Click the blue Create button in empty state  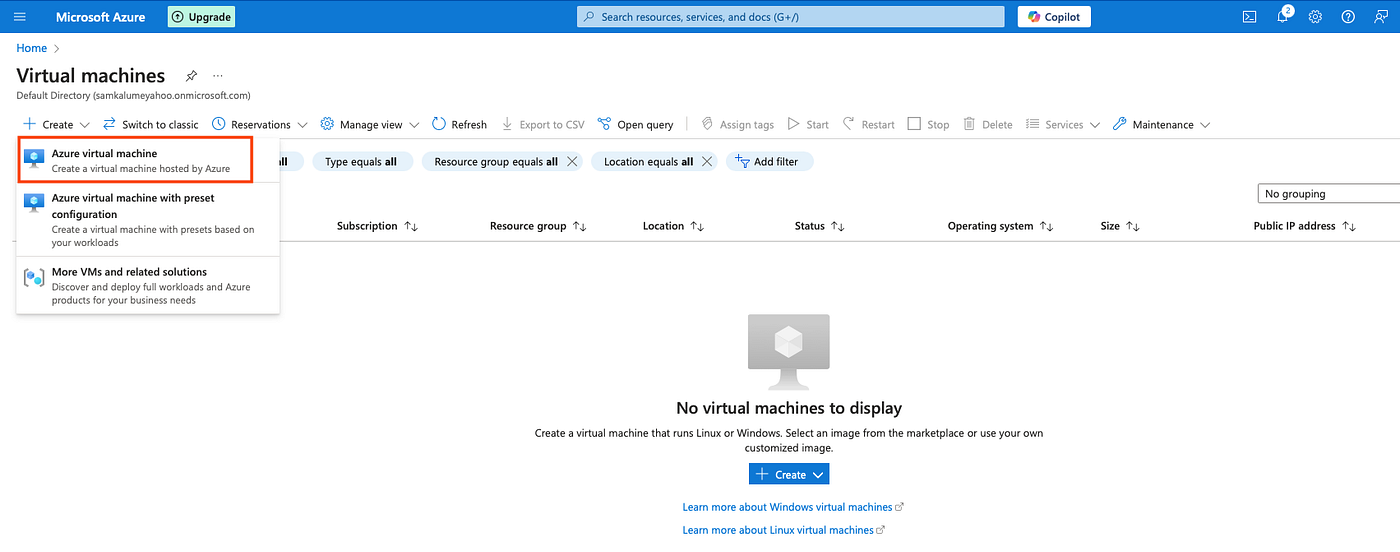(x=789, y=474)
